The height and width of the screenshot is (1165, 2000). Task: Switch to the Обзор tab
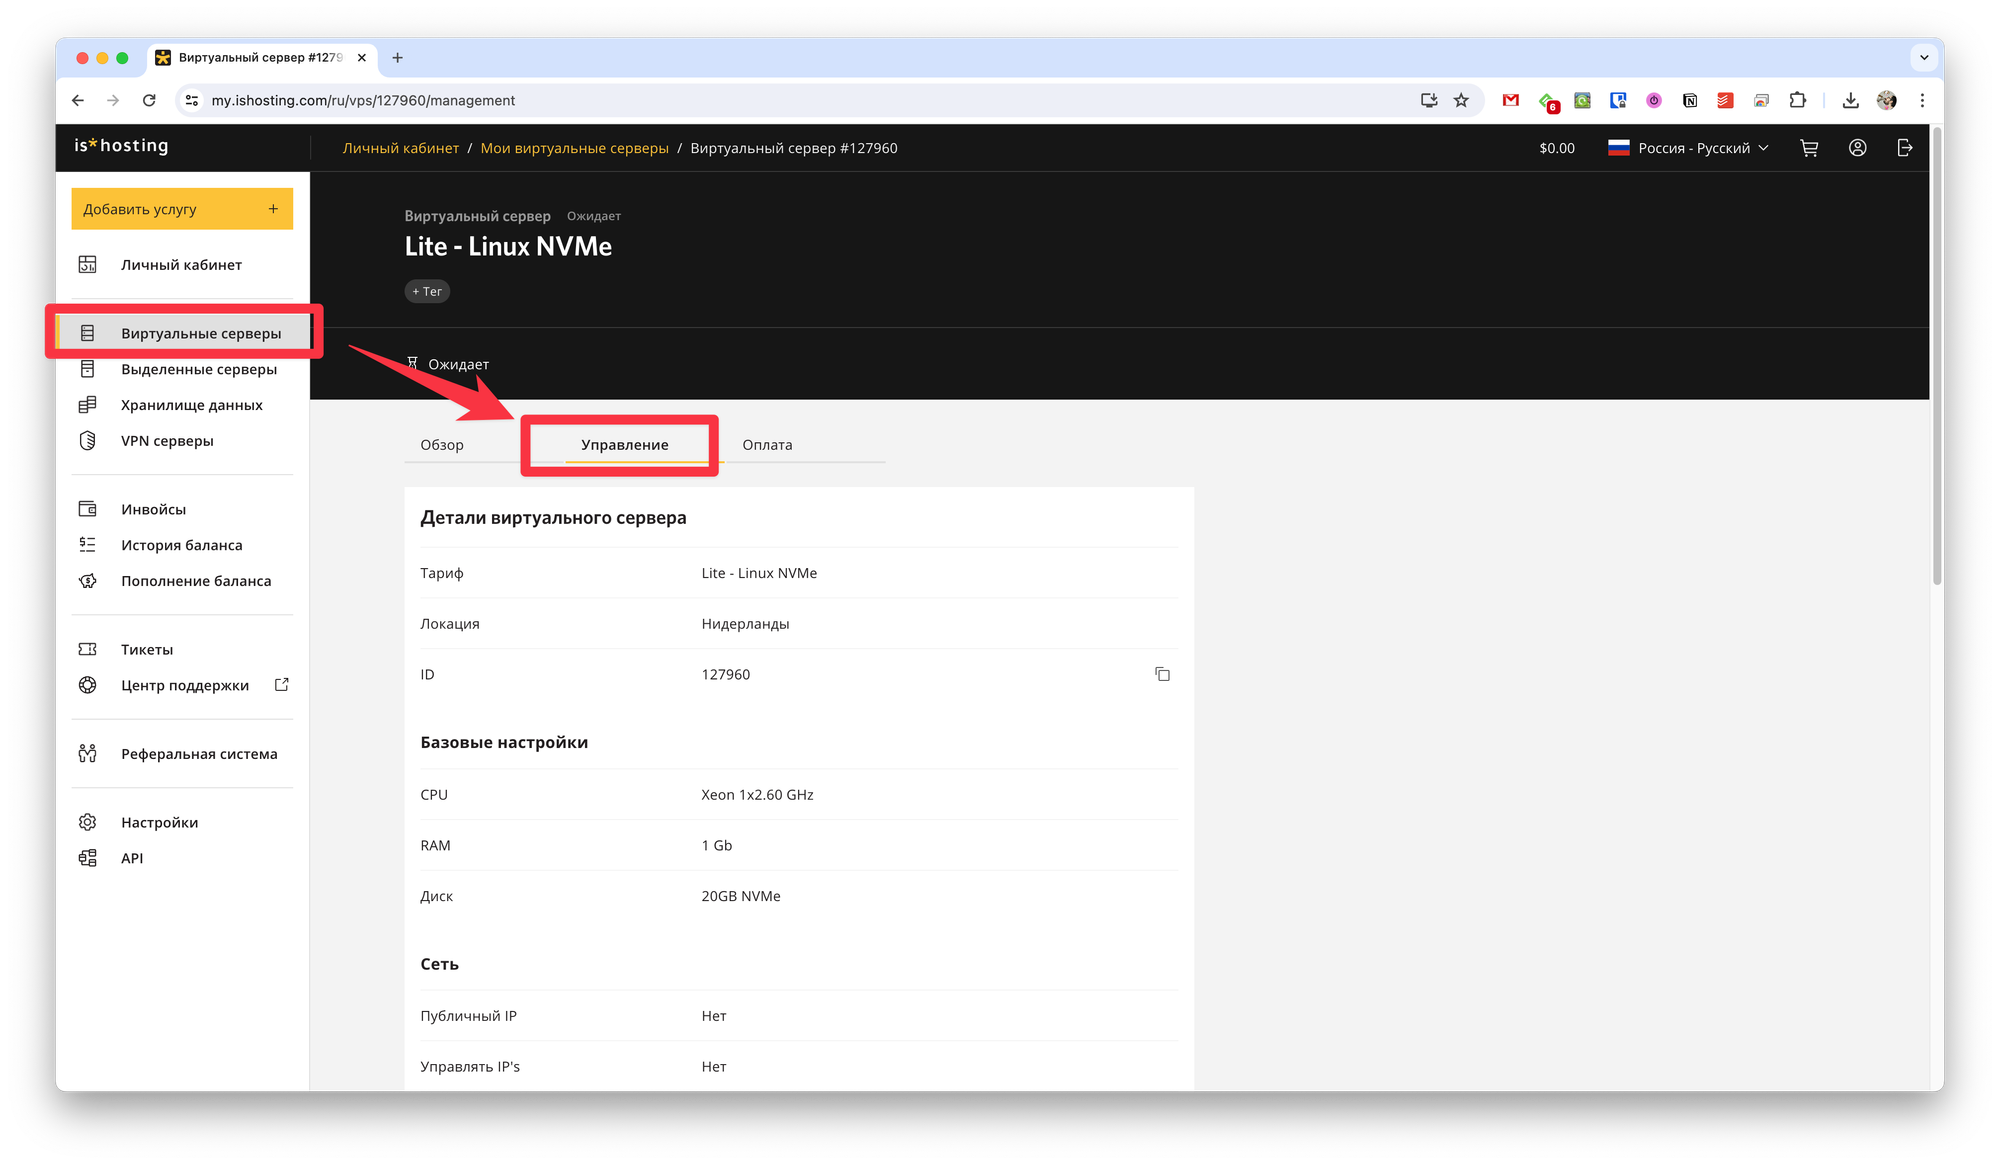[x=442, y=445]
